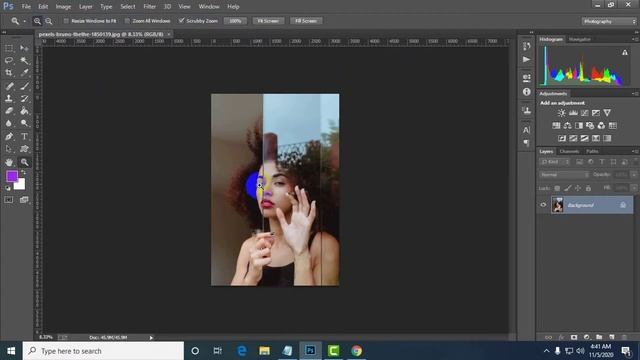Viewport: 640px width, 360px height.
Task: Click the Zoom In option icon
Action: (37, 21)
